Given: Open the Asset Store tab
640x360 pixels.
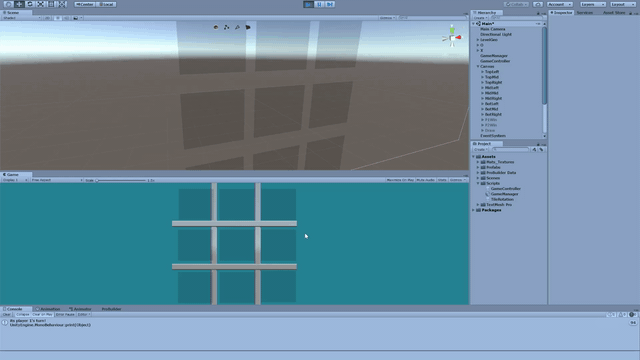Looking at the screenshot, I should coord(614,13).
